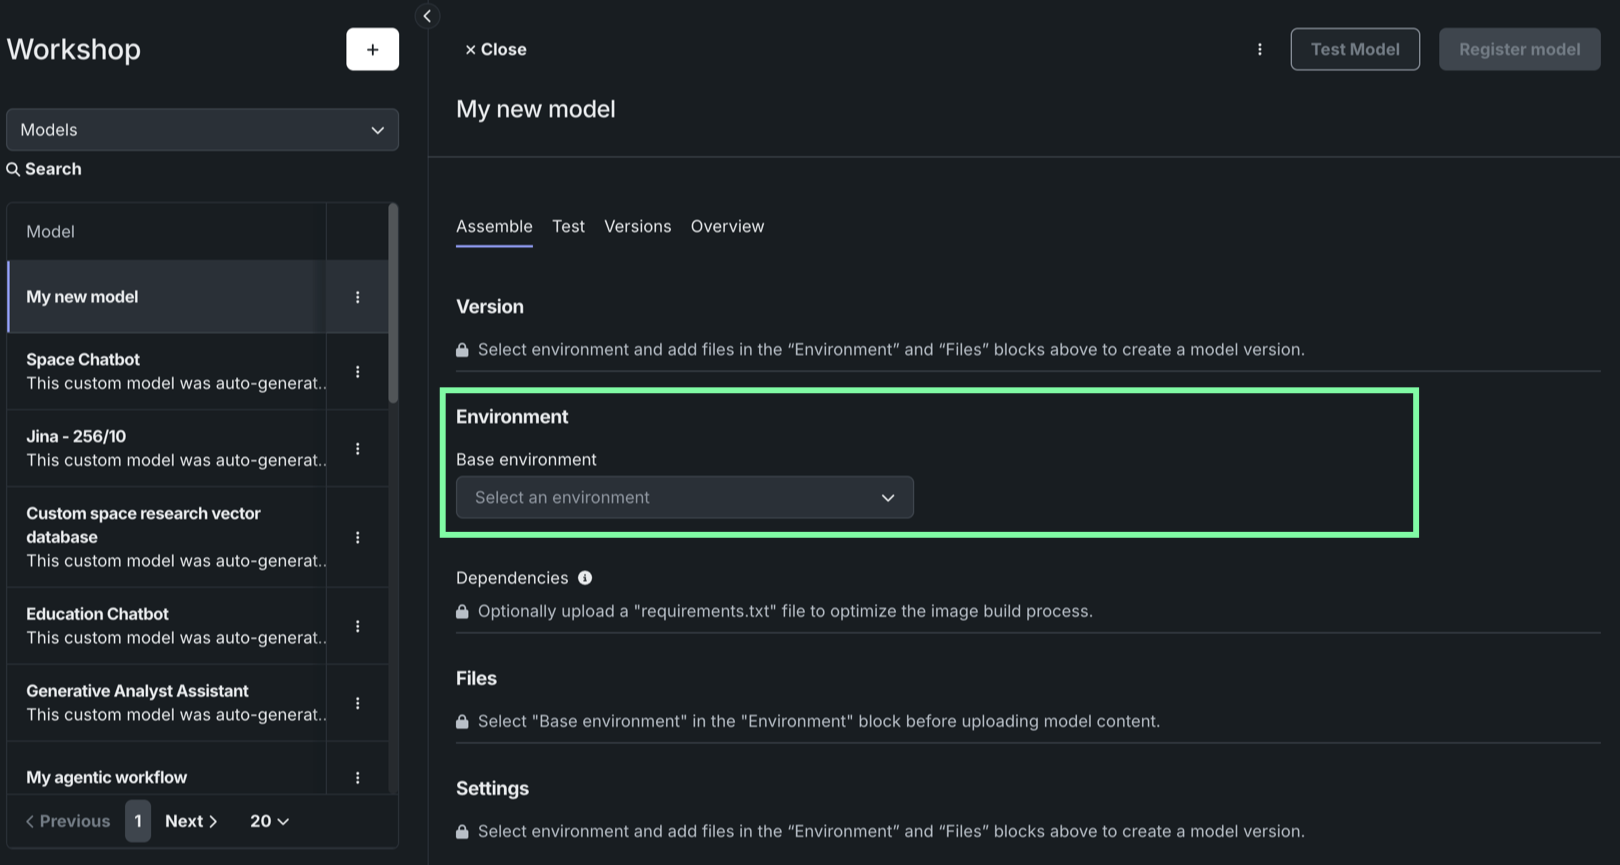The height and width of the screenshot is (865, 1620).
Task: Click the Test Model button
Action: 1354,49
